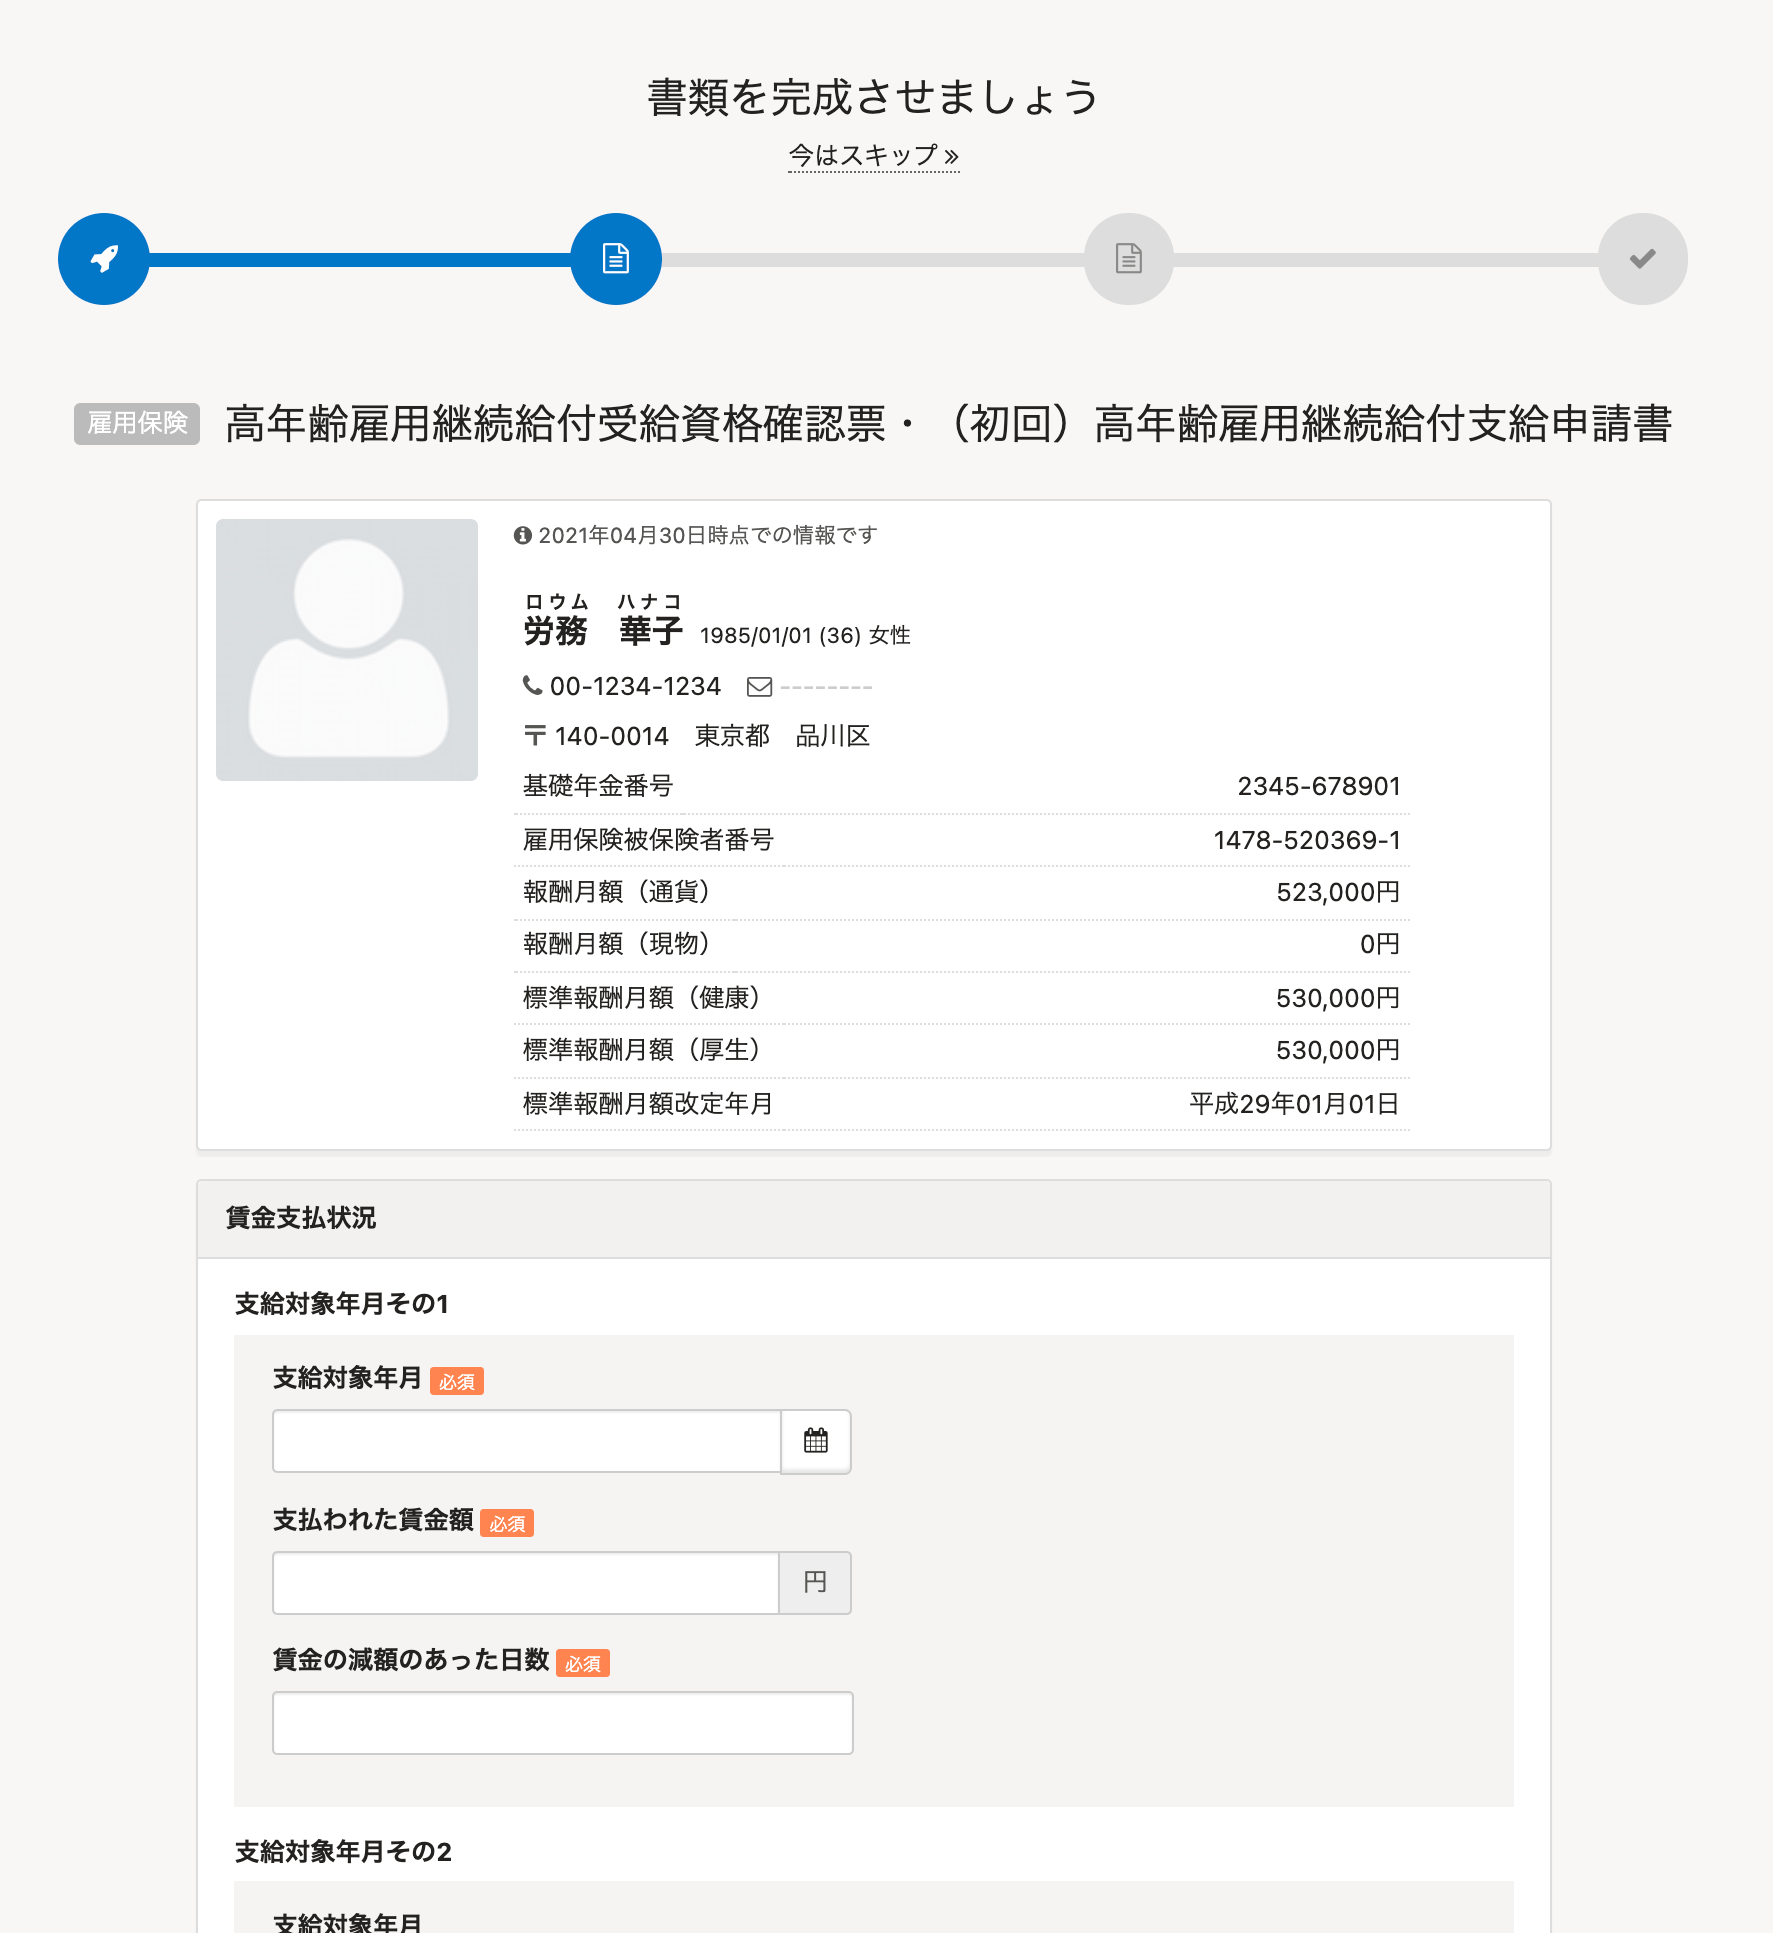Click the 円 unit addon on wage field

coord(815,1583)
